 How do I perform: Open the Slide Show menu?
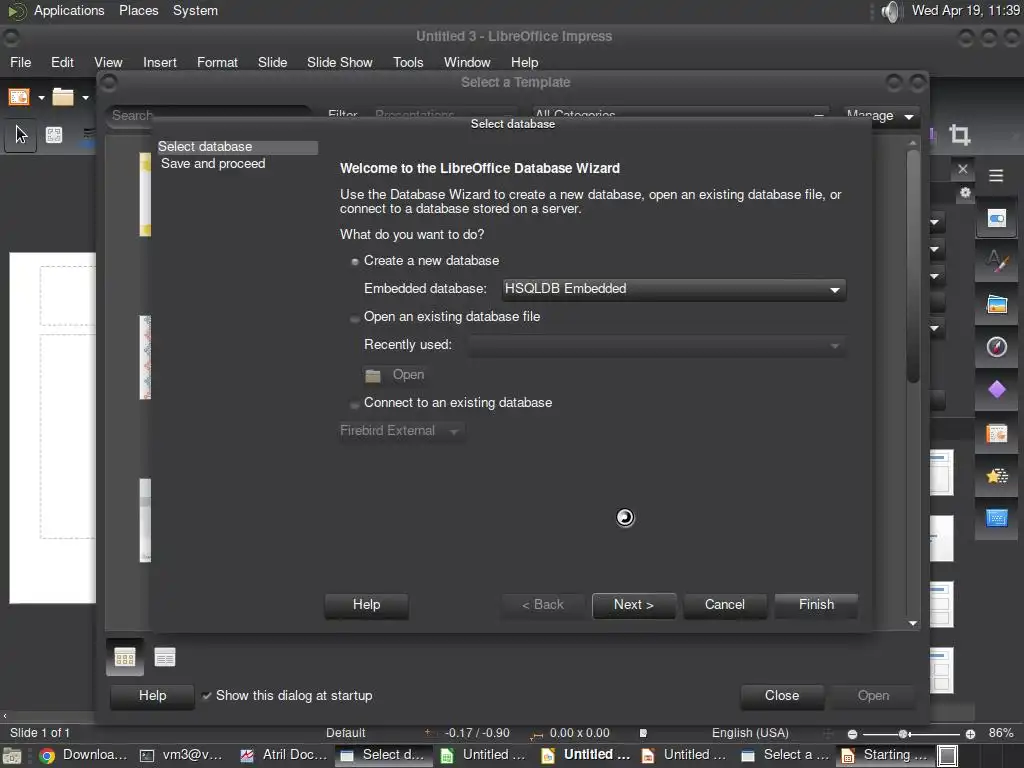340,63
